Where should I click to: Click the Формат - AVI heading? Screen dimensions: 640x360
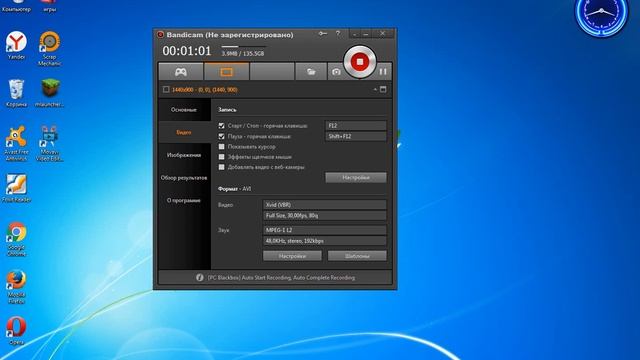click(235, 189)
